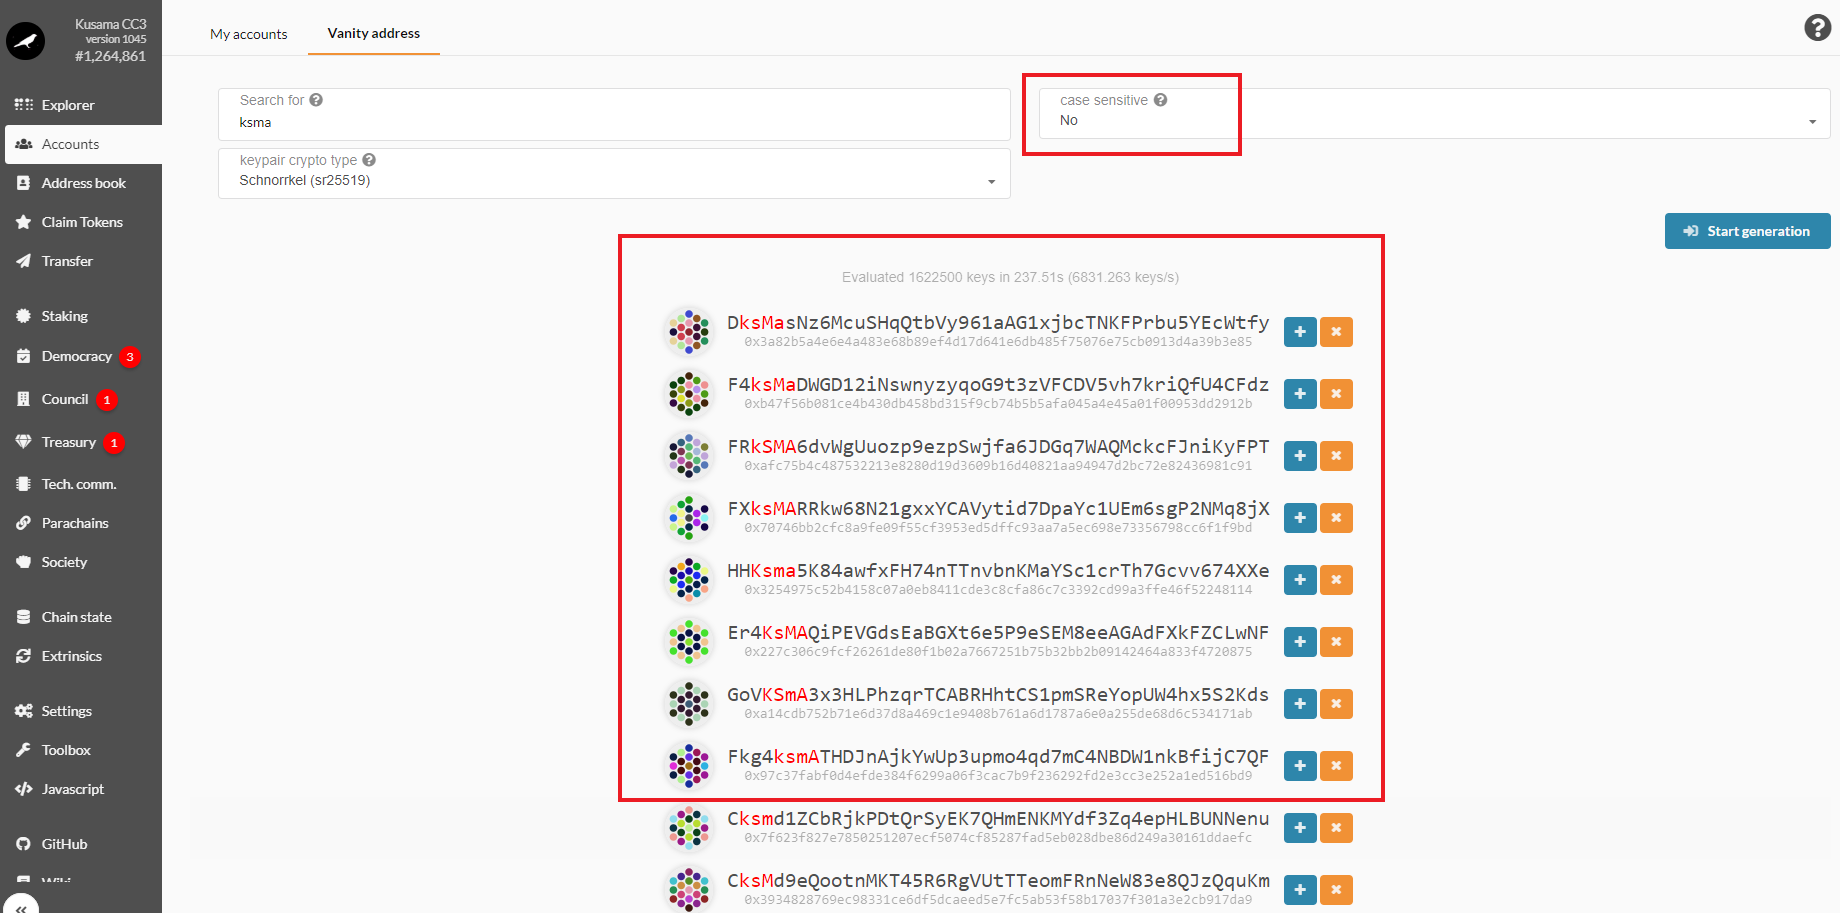The image size is (1840, 913).
Task: Save the Er4KsMAQi address with plus button
Action: (1299, 642)
